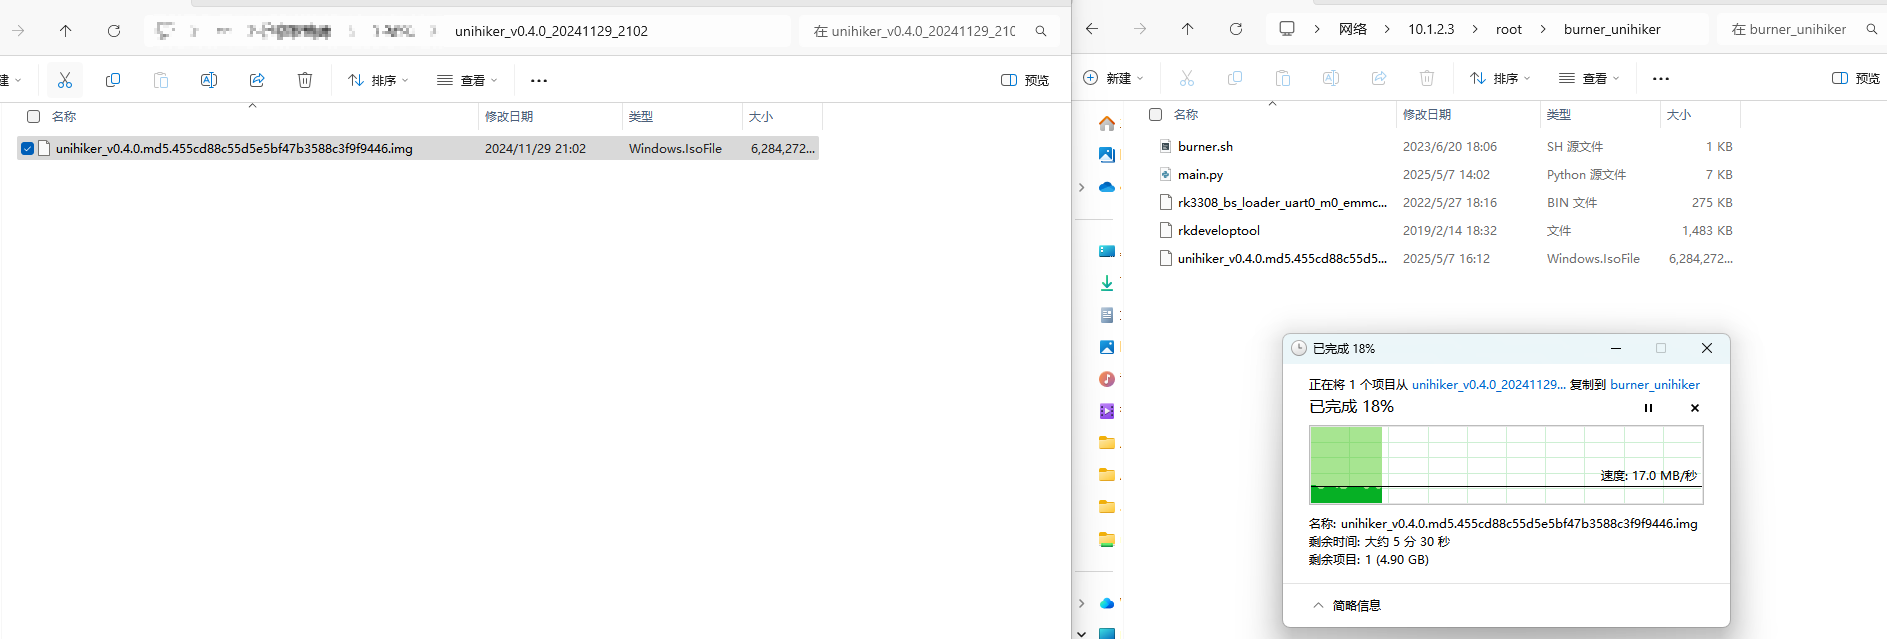Open Music icon in right sidebar
The image size is (1887, 639).
(1107, 379)
